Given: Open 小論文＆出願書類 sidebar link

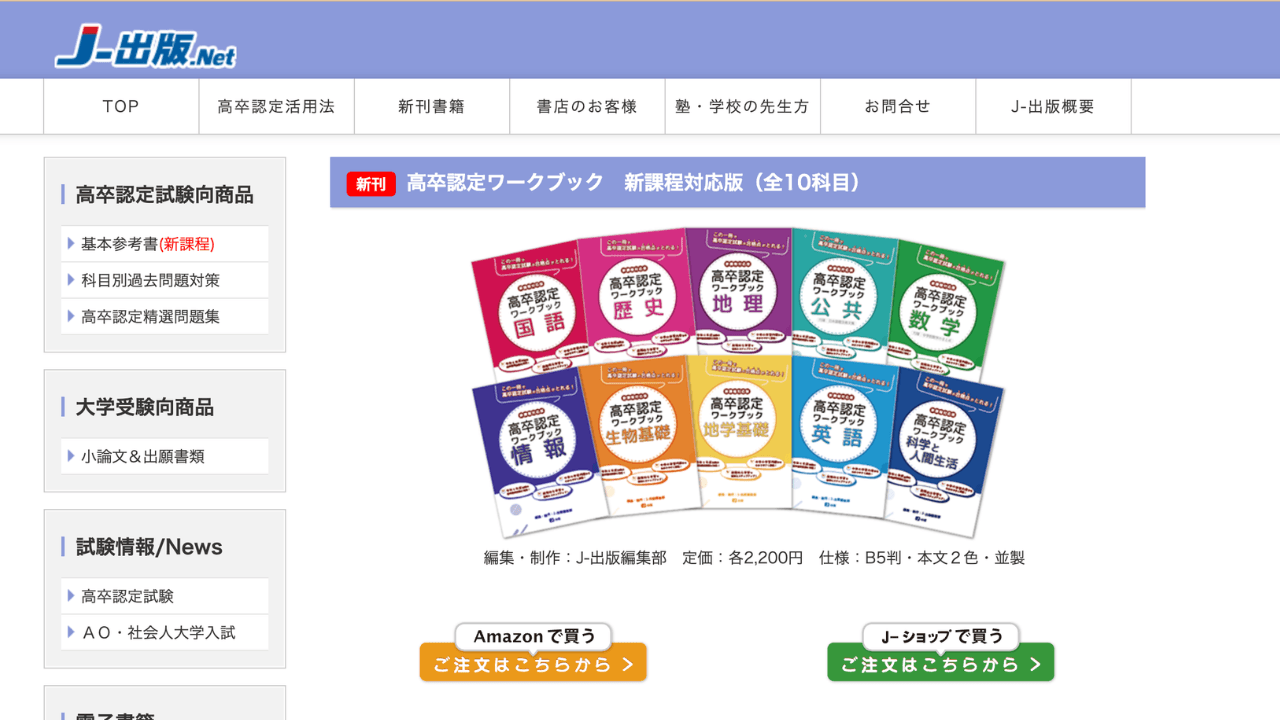Looking at the screenshot, I should point(165,456).
